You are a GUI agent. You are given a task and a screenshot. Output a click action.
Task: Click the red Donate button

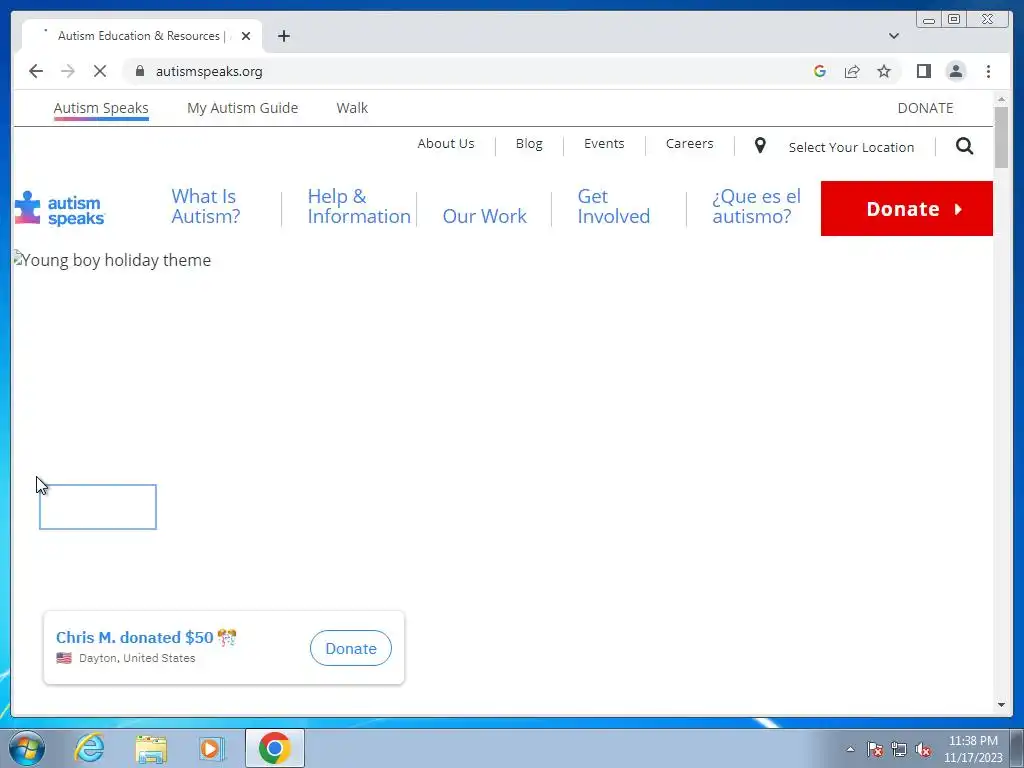pyautogui.click(x=906, y=208)
